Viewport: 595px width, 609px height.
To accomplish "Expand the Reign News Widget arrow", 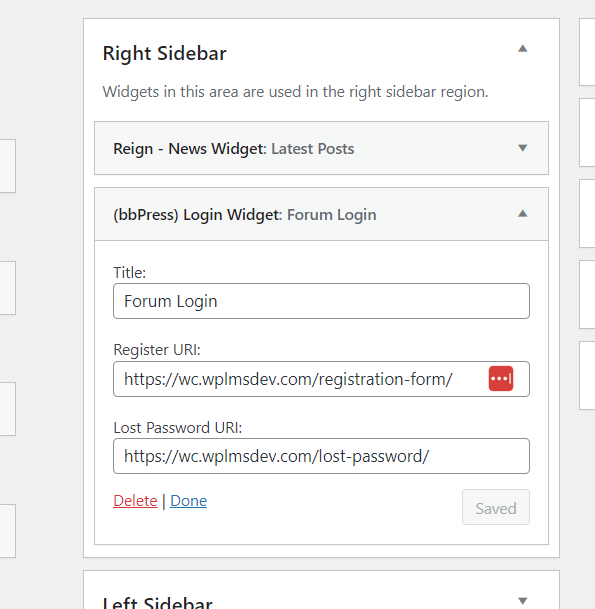I will point(522,148).
